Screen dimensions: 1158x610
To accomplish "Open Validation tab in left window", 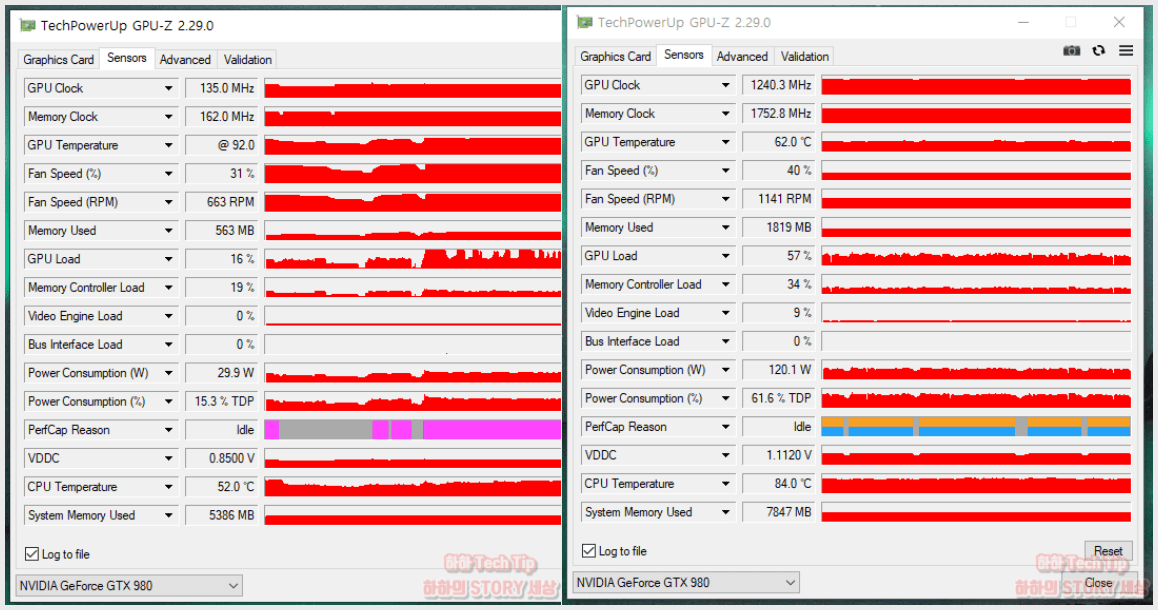I will coord(247,60).
